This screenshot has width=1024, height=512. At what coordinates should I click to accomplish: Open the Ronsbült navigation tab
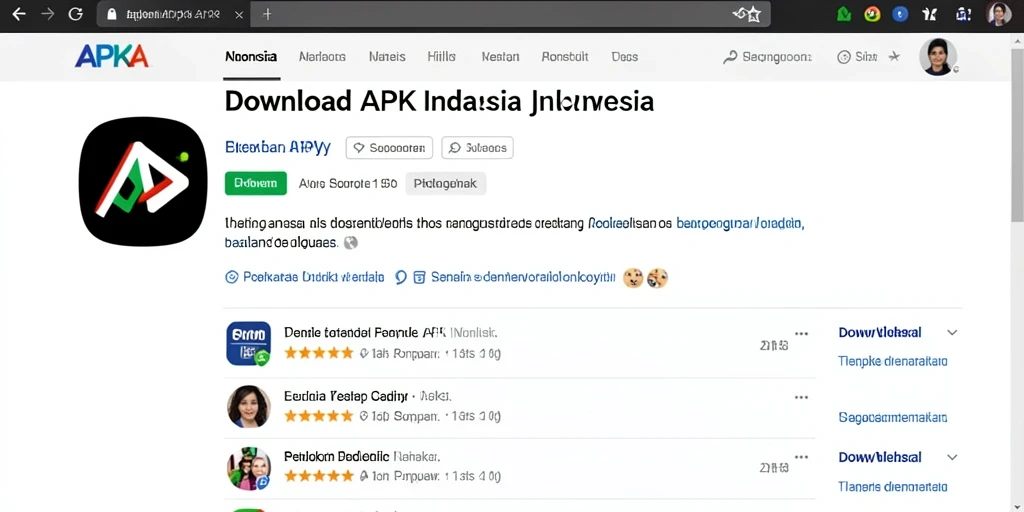click(565, 57)
